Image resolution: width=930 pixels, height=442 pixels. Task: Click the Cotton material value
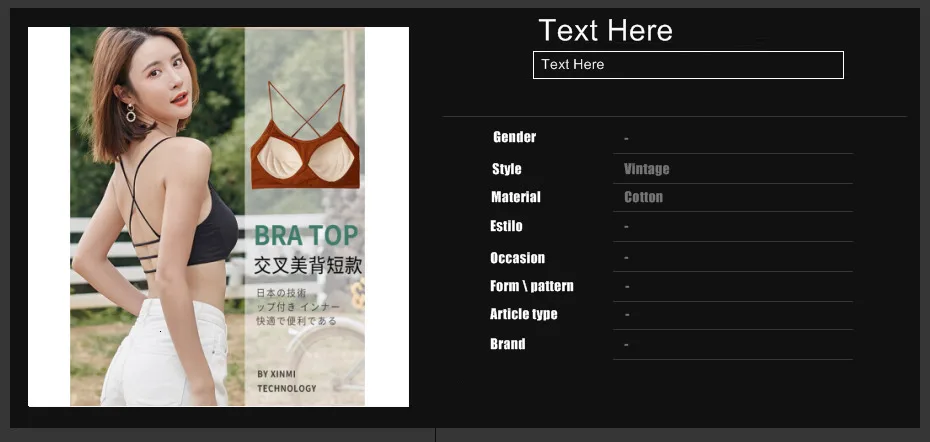[644, 197]
